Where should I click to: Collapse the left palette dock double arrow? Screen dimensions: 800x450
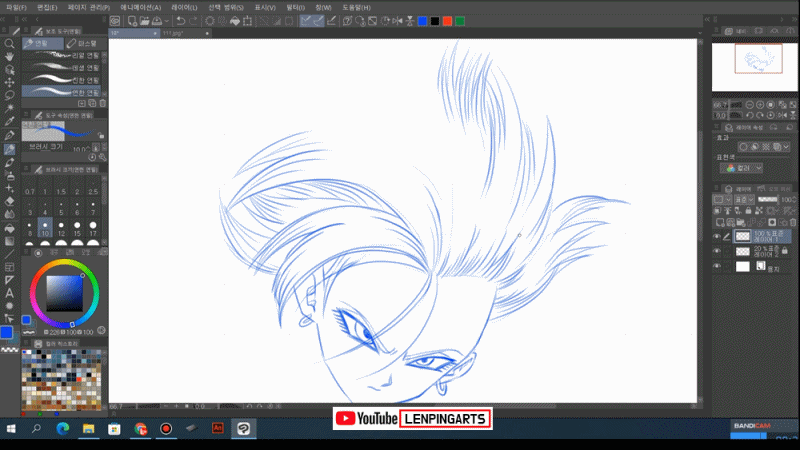tap(24, 19)
